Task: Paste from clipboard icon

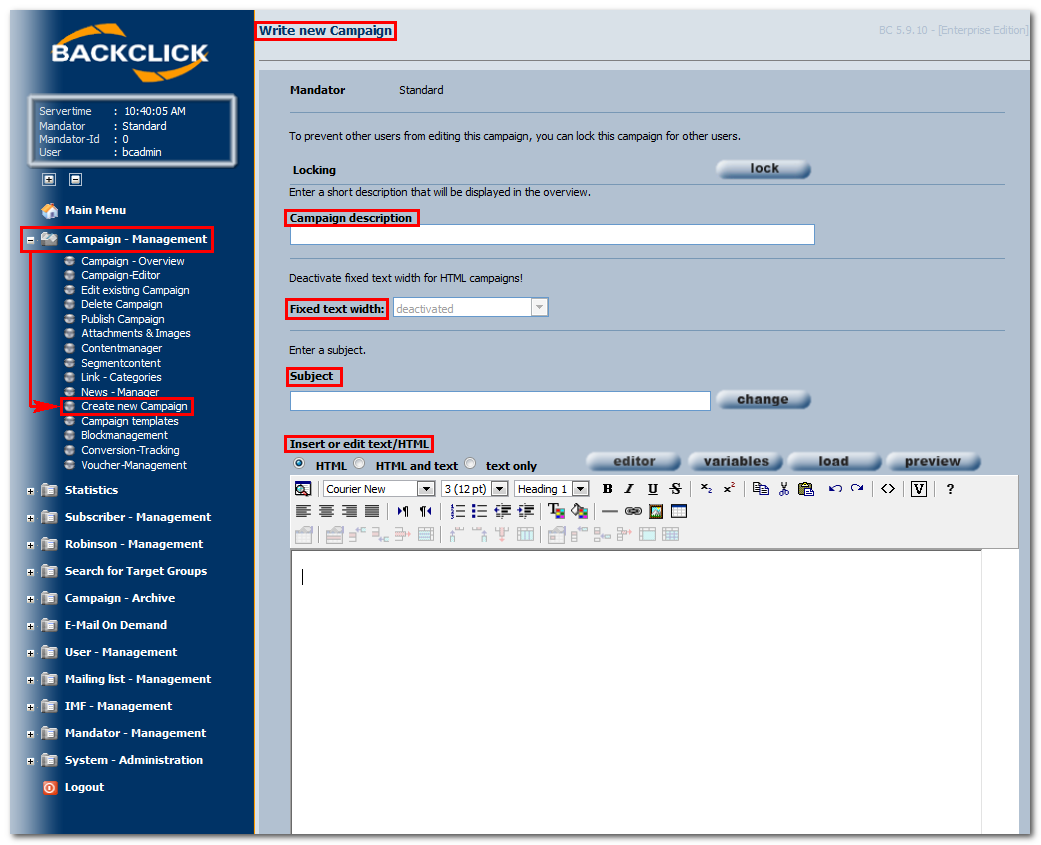Action: [x=806, y=489]
